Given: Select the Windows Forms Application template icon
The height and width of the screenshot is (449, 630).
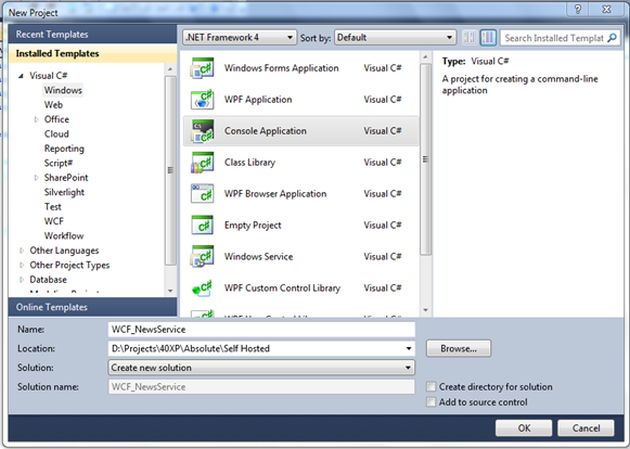Looking at the screenshot, I should (x=202, y=68).
